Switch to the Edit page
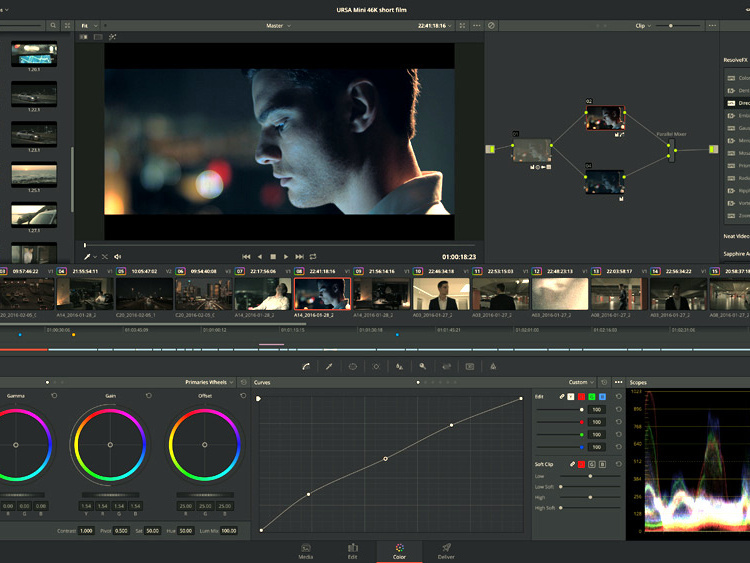 coord(353,551)
